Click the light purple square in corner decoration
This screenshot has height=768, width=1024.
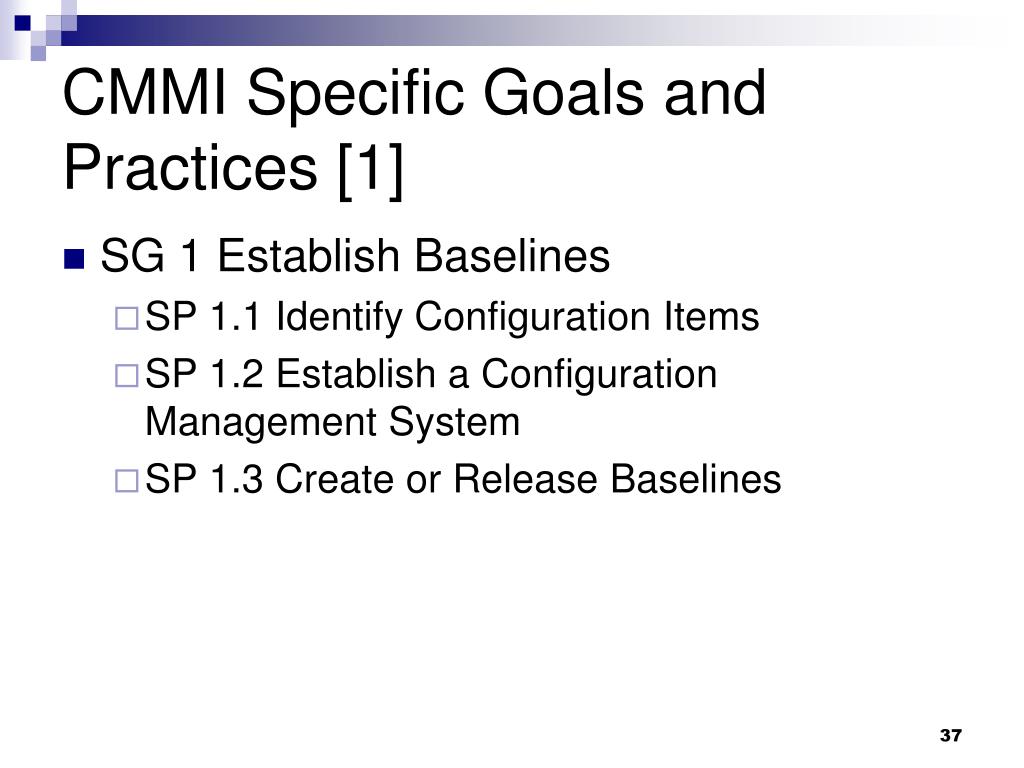(x=39, y=53)
